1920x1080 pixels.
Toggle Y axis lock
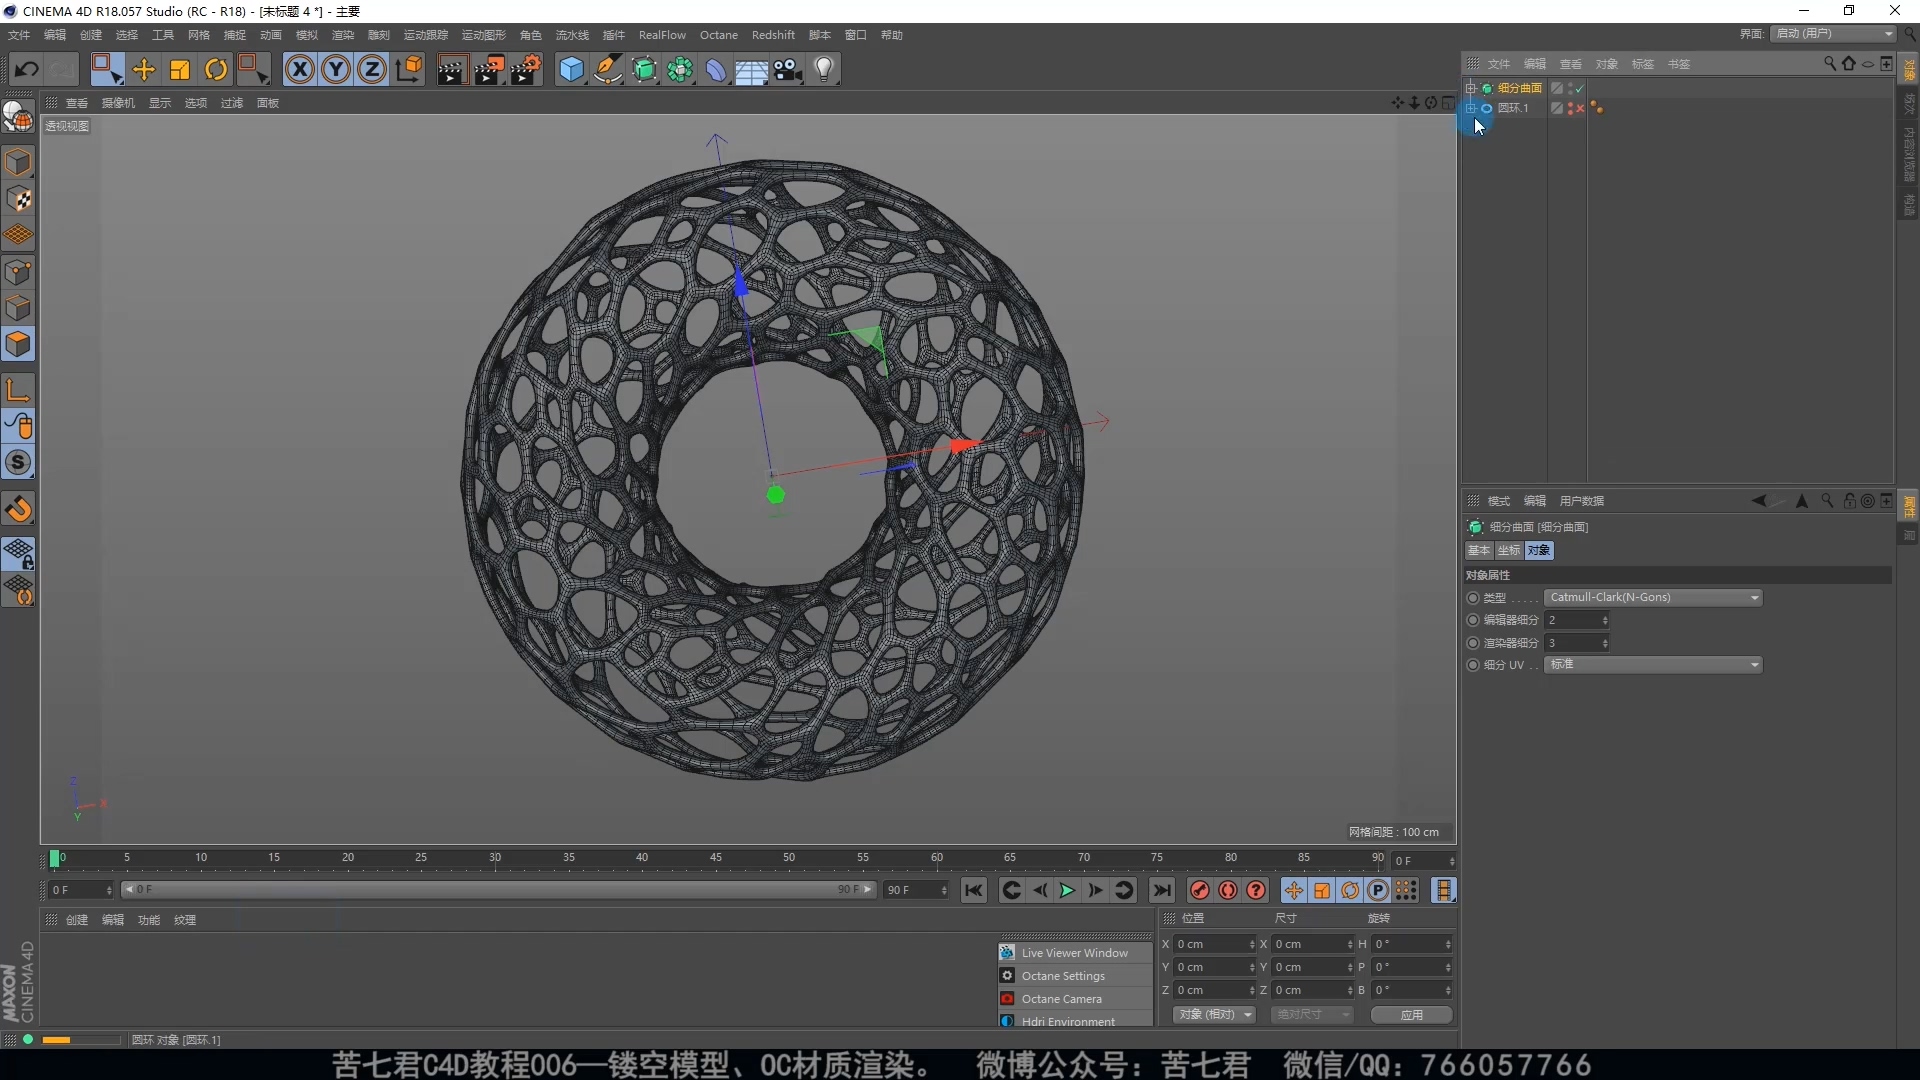[336, 69]
